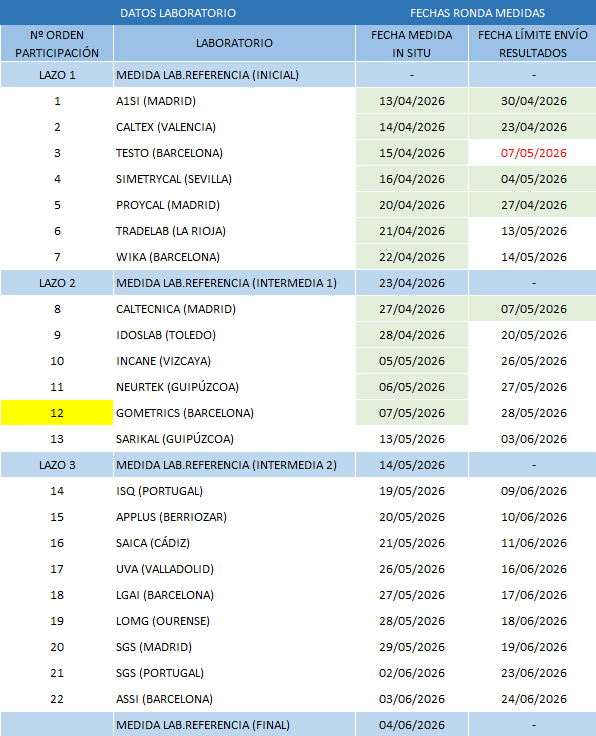596x736 pixels.
Task: Select date 13/04/2026 in the A1SI row
Action: pos(412,101)
